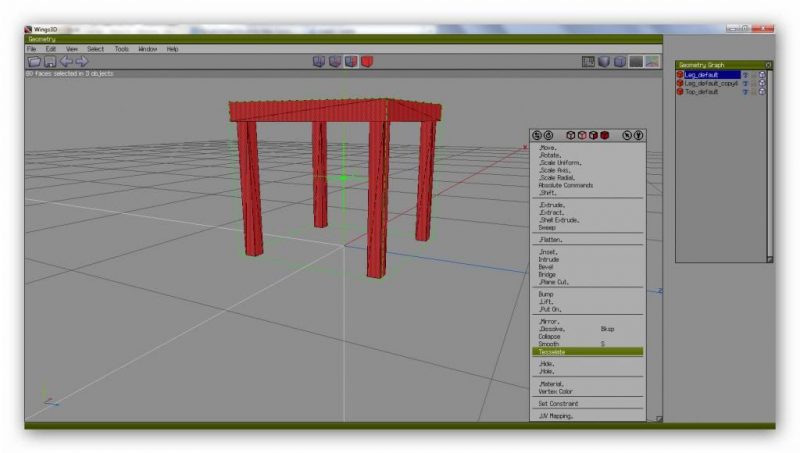Toggle the workmode wireframe grid icon
The height and width of the screenshot is (453, 800).
point(589,61)
